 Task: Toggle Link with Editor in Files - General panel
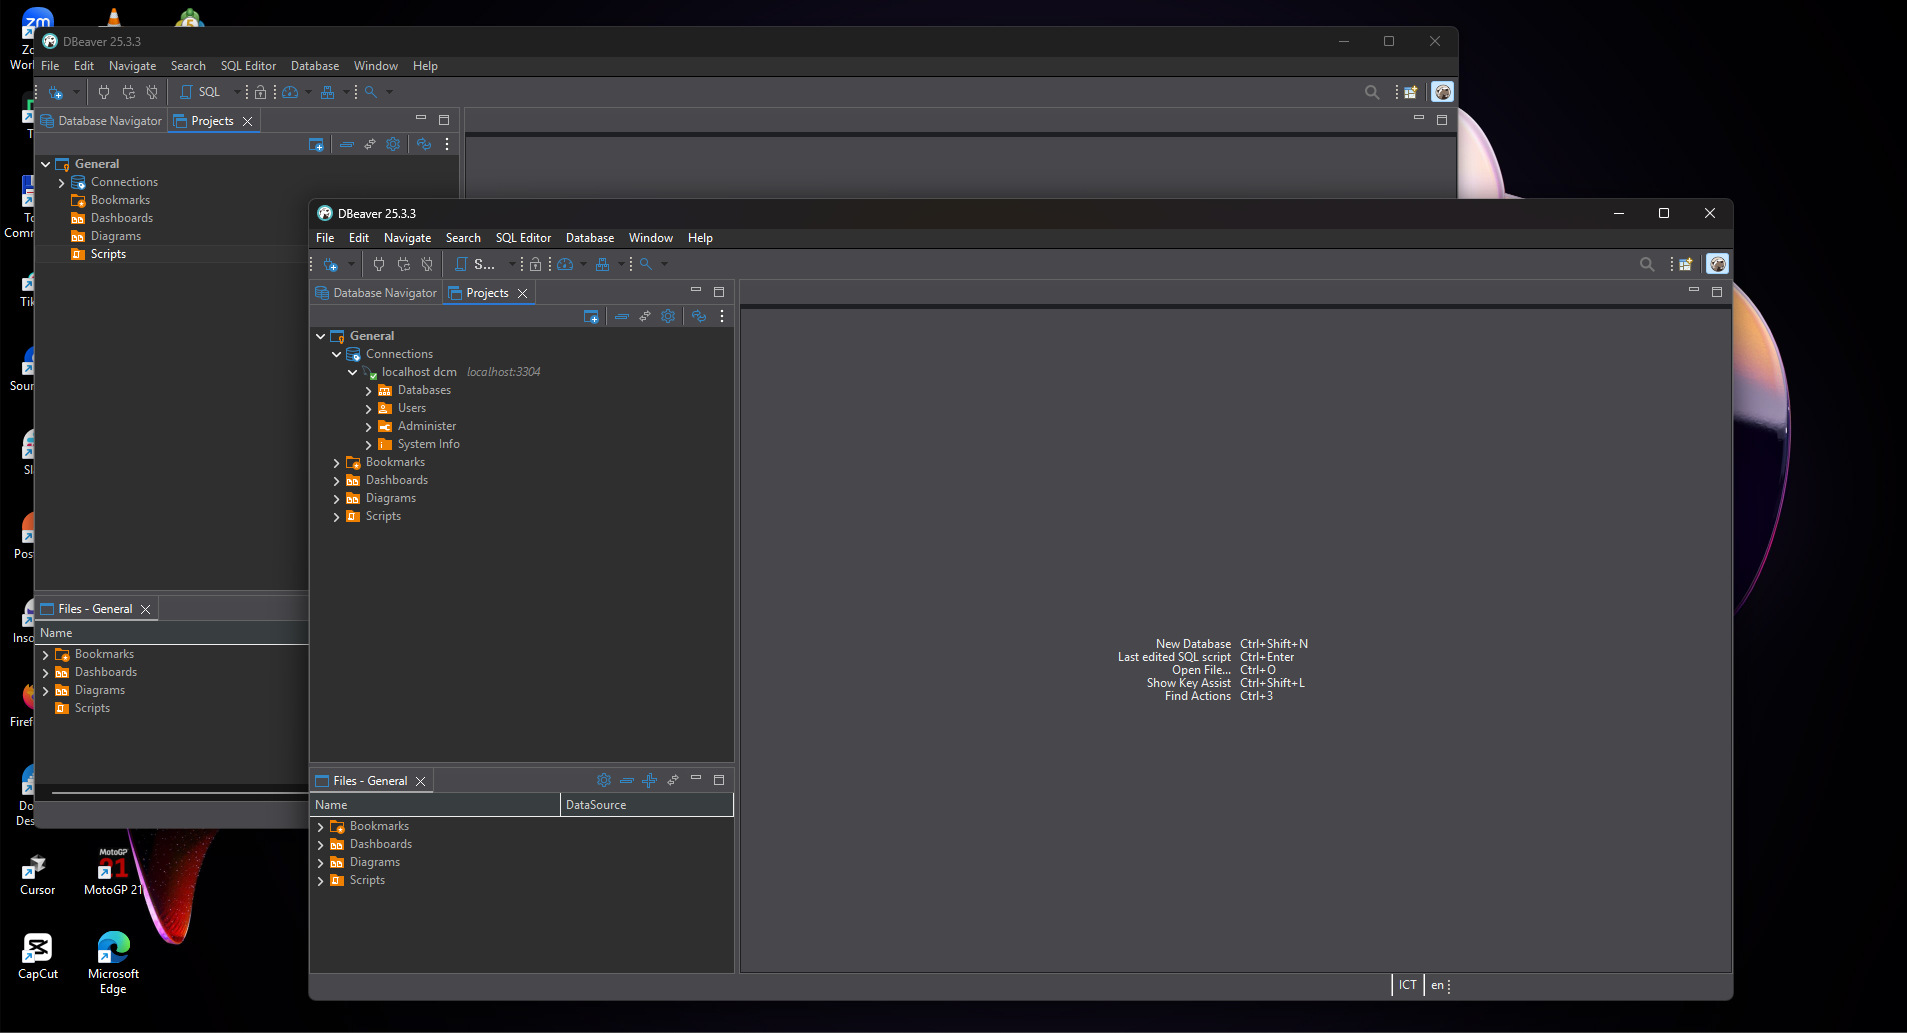coord(673,781)
